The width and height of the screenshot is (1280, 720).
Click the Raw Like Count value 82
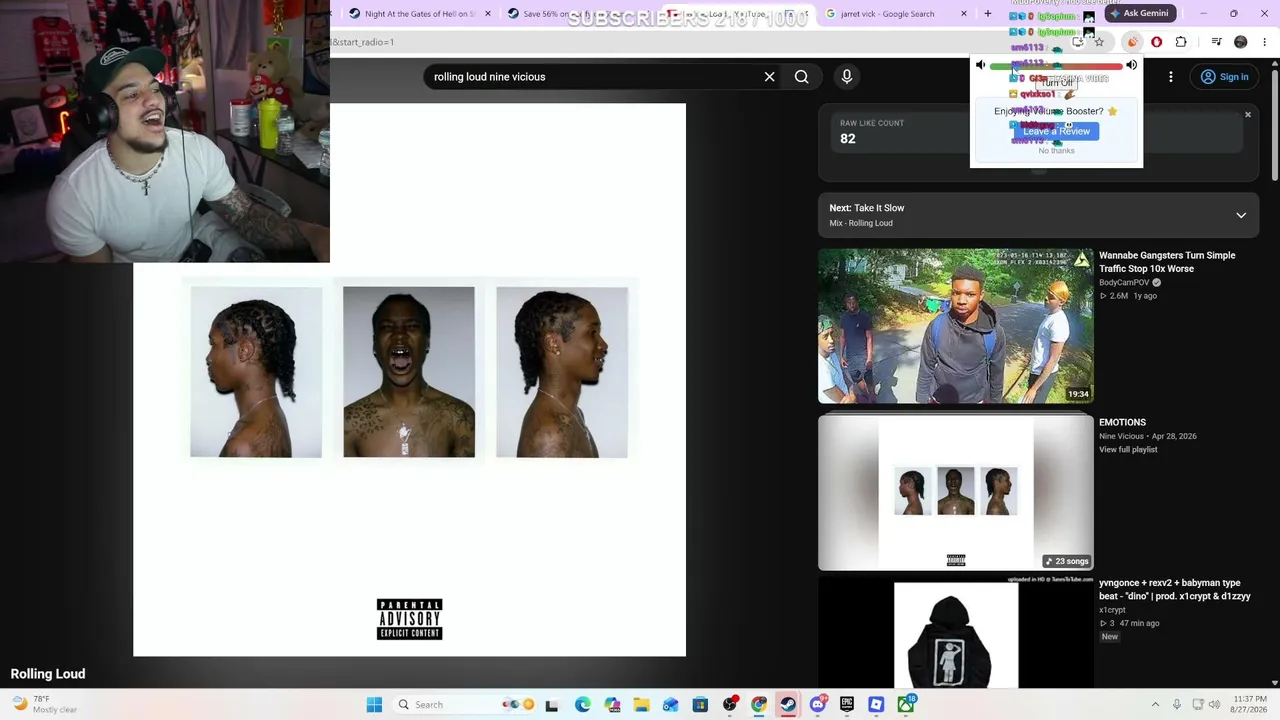pyautogui.click(x=848, y=139)
